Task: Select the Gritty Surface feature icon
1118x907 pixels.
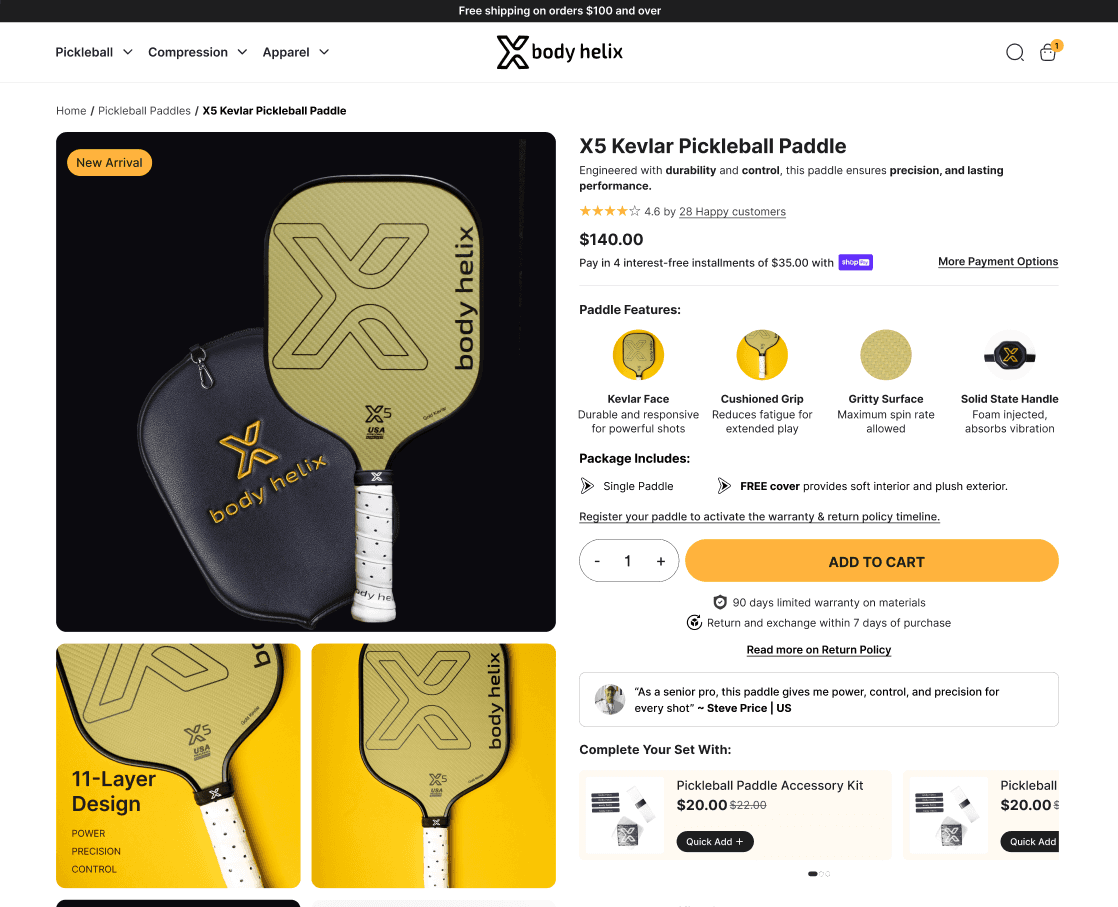Action: pos(886,354)
